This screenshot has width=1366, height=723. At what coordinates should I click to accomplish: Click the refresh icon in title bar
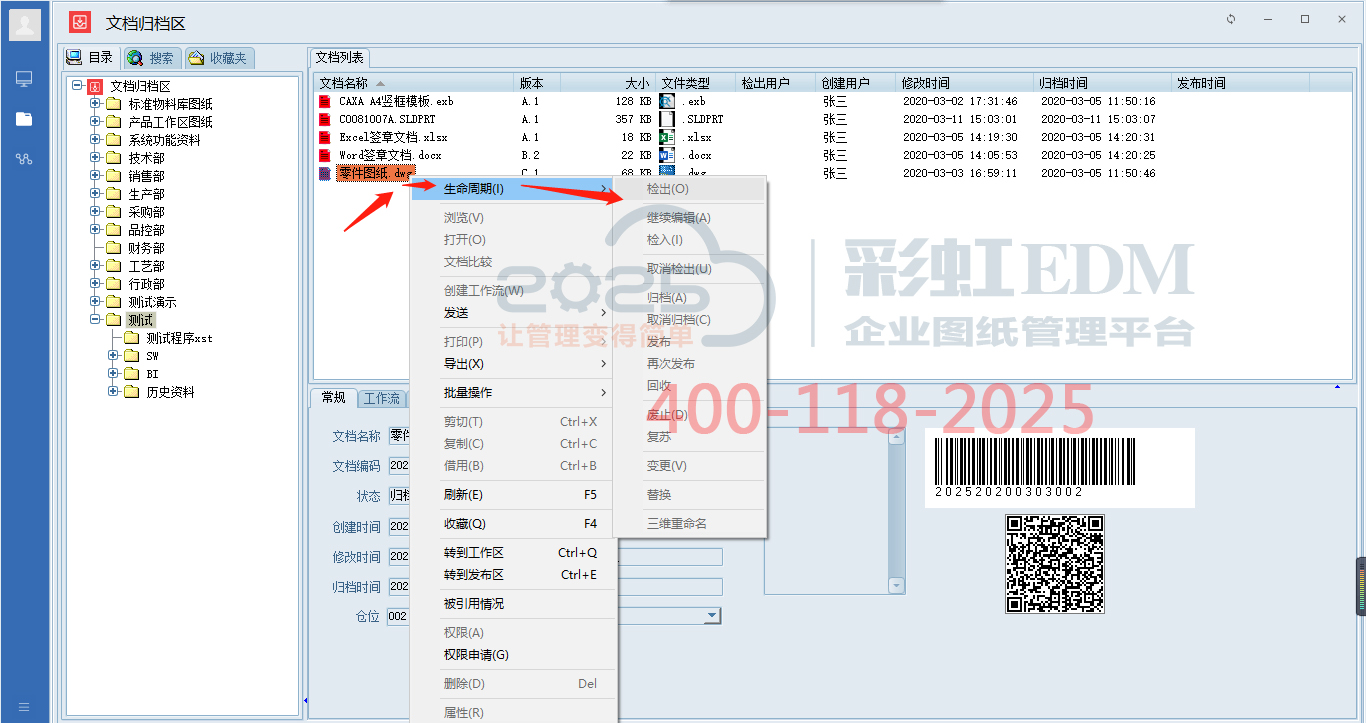(1231, 19)
